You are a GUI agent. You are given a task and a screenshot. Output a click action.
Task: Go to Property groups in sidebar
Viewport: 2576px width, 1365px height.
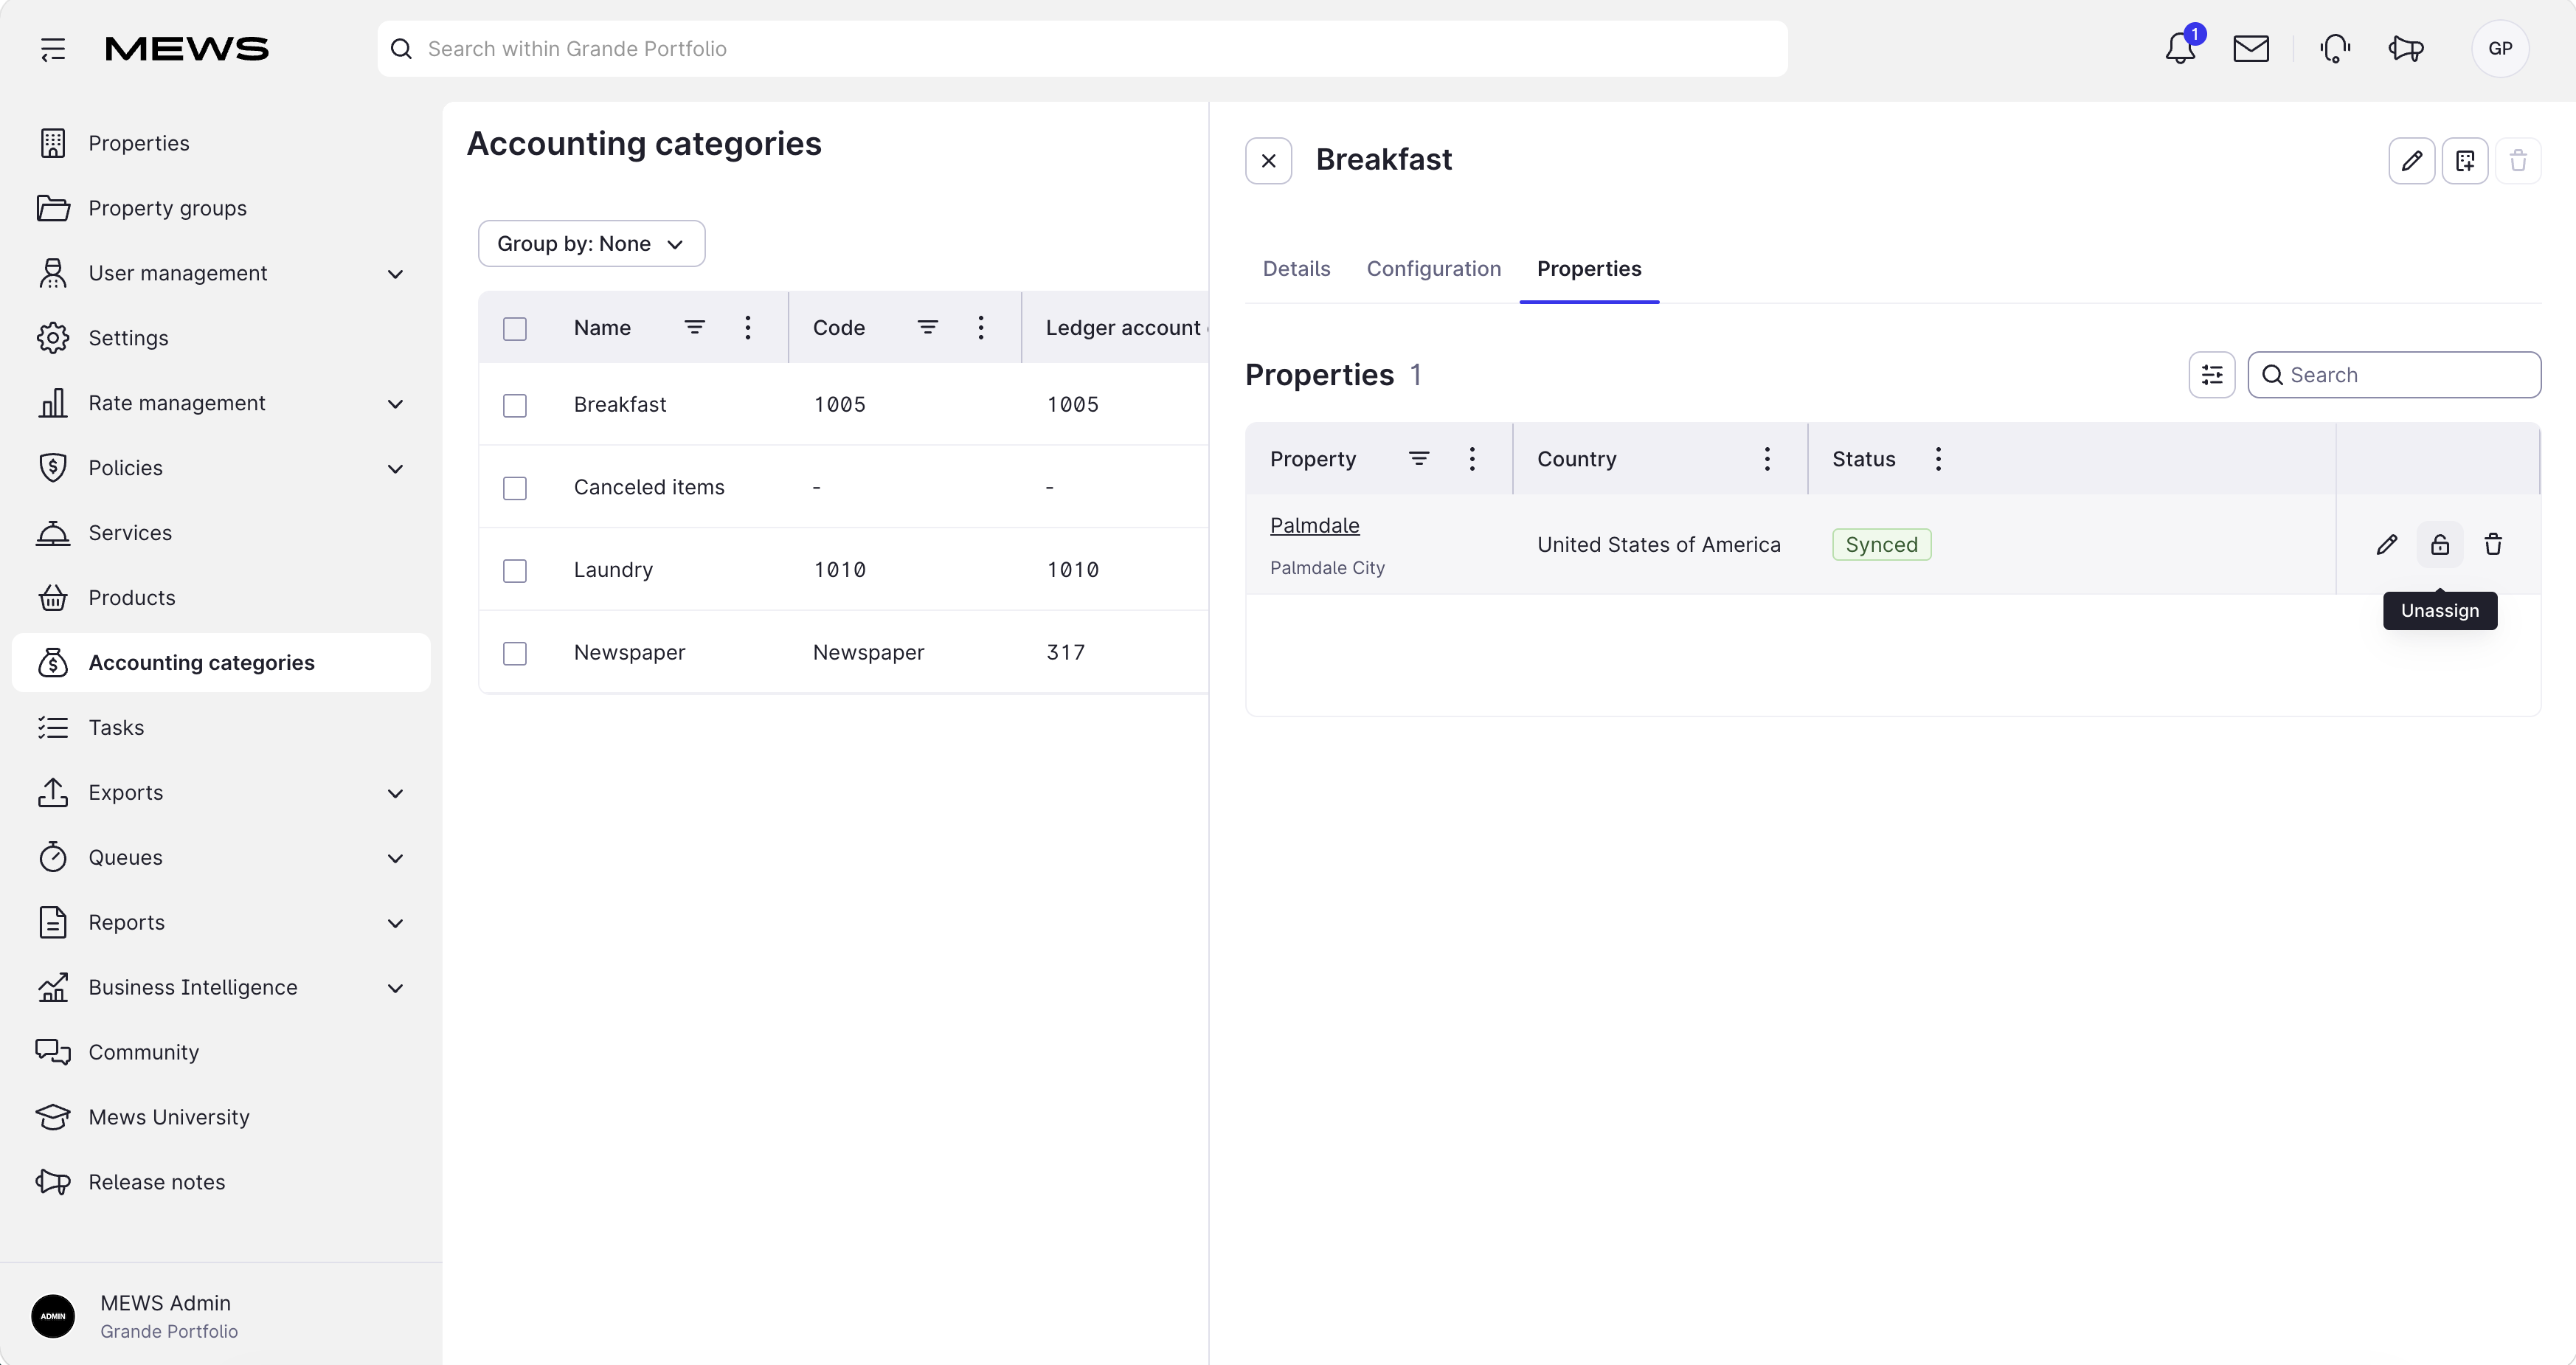221,208
